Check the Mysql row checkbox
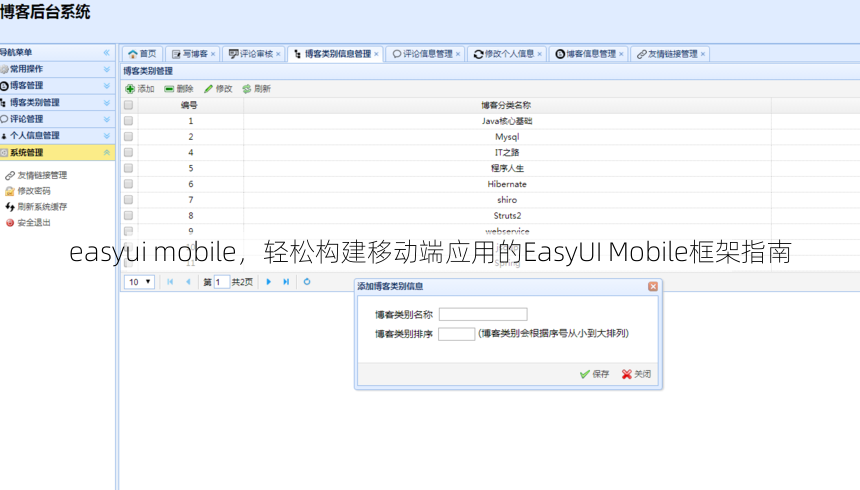This screenshot has height=490, width=860. coord(128,137)
